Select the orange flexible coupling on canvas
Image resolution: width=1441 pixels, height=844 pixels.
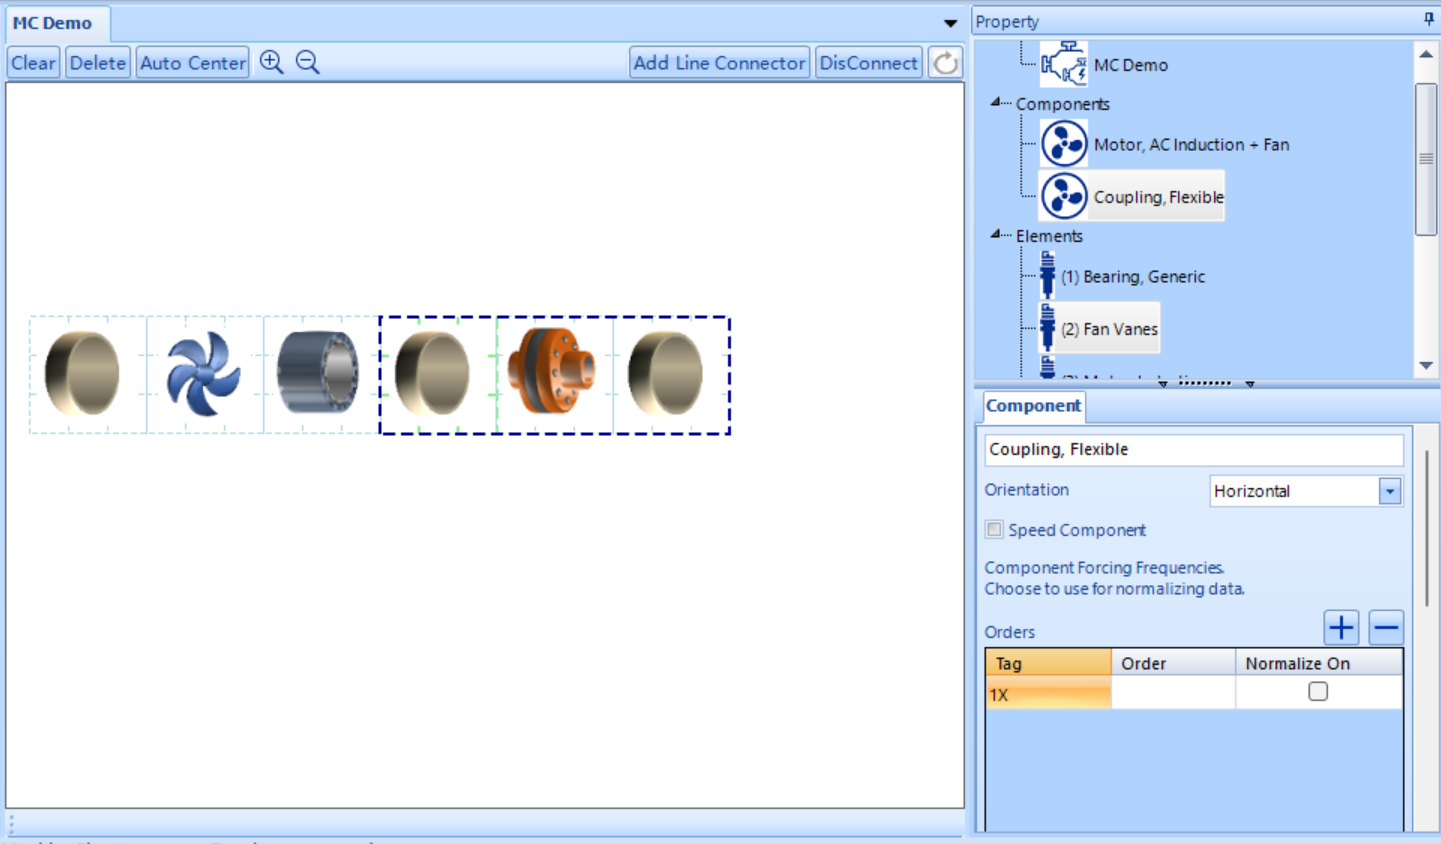pos(551,370)
